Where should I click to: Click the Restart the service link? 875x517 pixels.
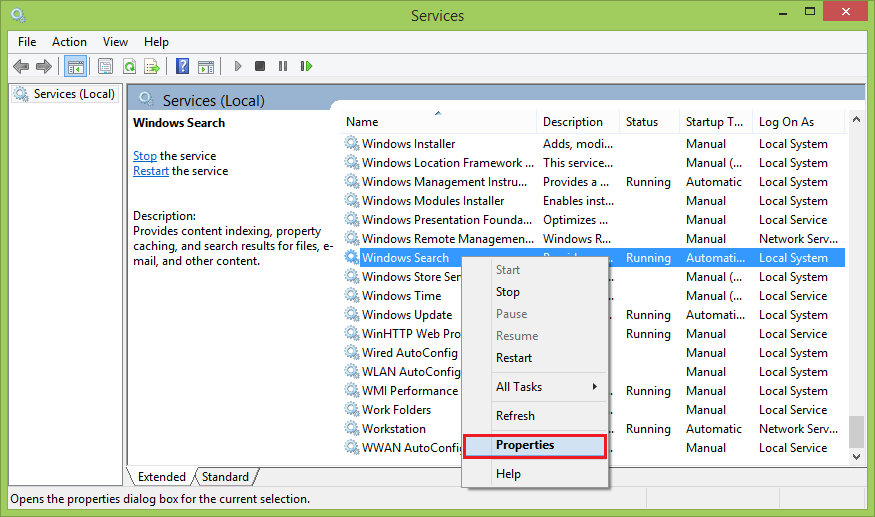[151, 171]
